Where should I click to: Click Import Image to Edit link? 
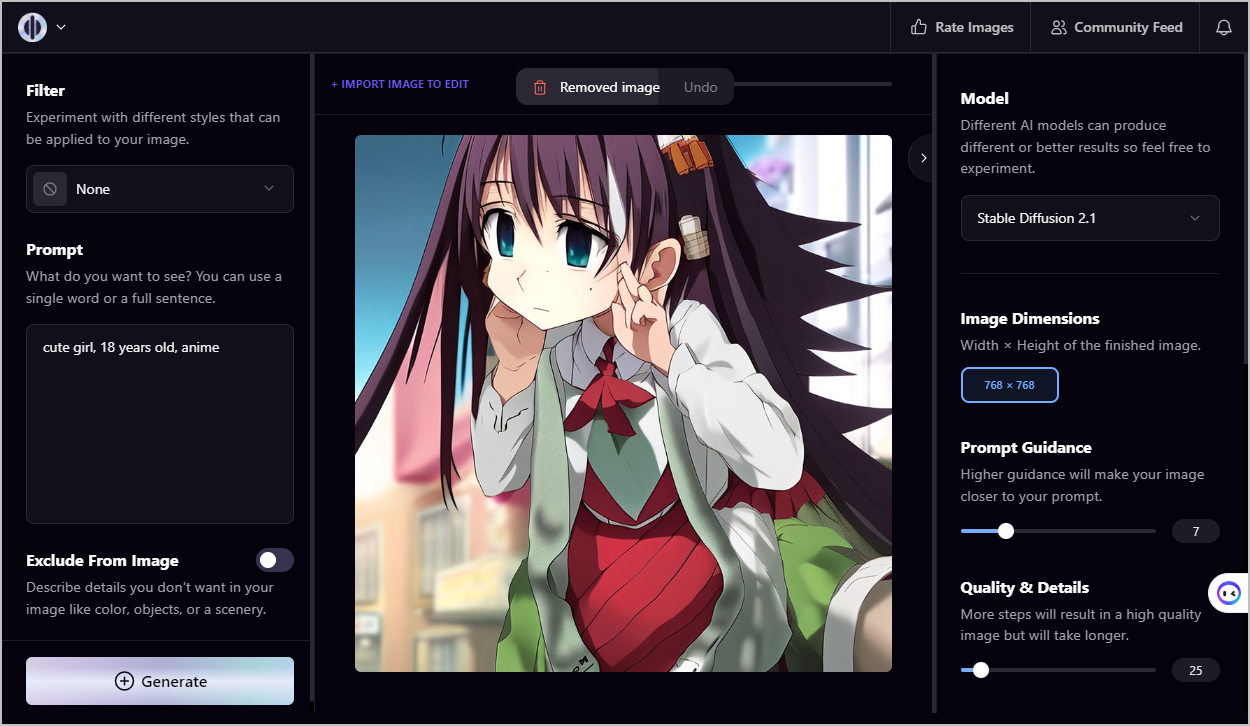pos(400,84)
